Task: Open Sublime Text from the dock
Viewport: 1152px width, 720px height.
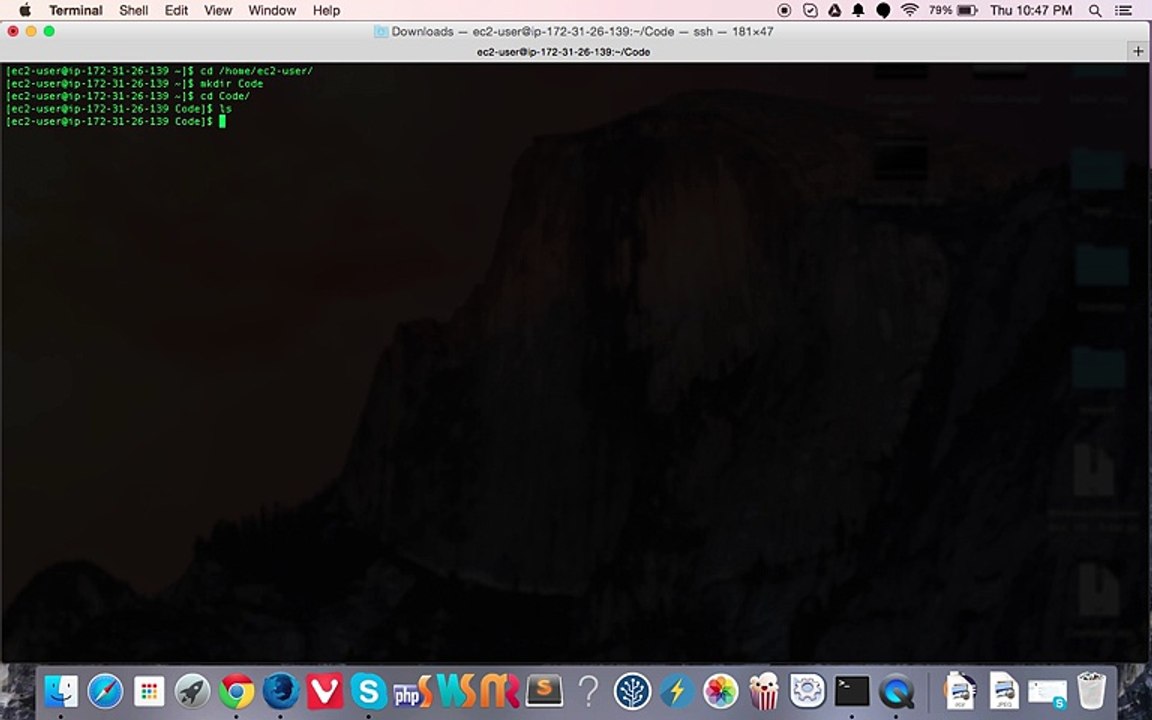Action: 544,691
